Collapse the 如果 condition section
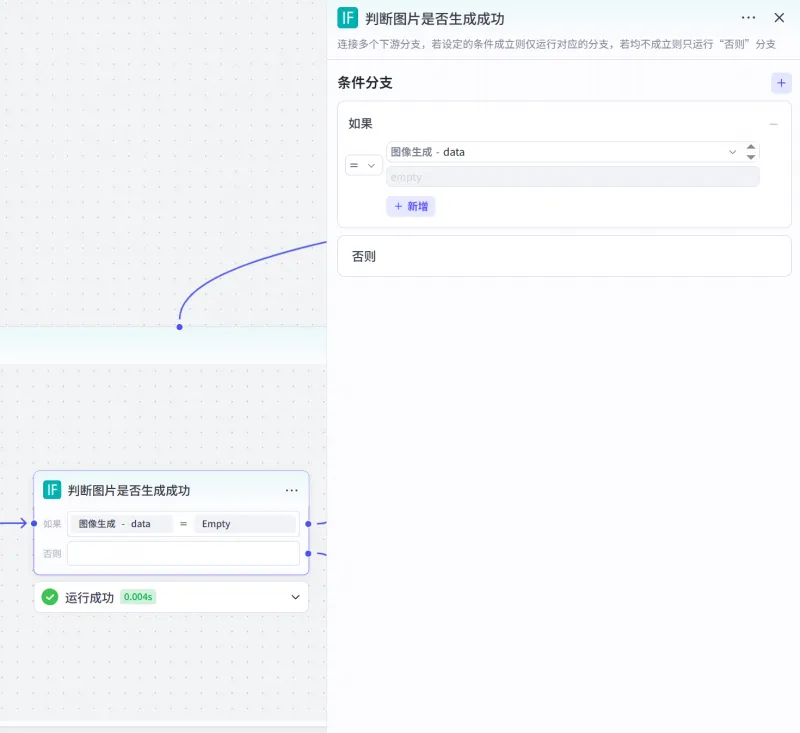This screenshot has height=733, width=800. [773, 124]
